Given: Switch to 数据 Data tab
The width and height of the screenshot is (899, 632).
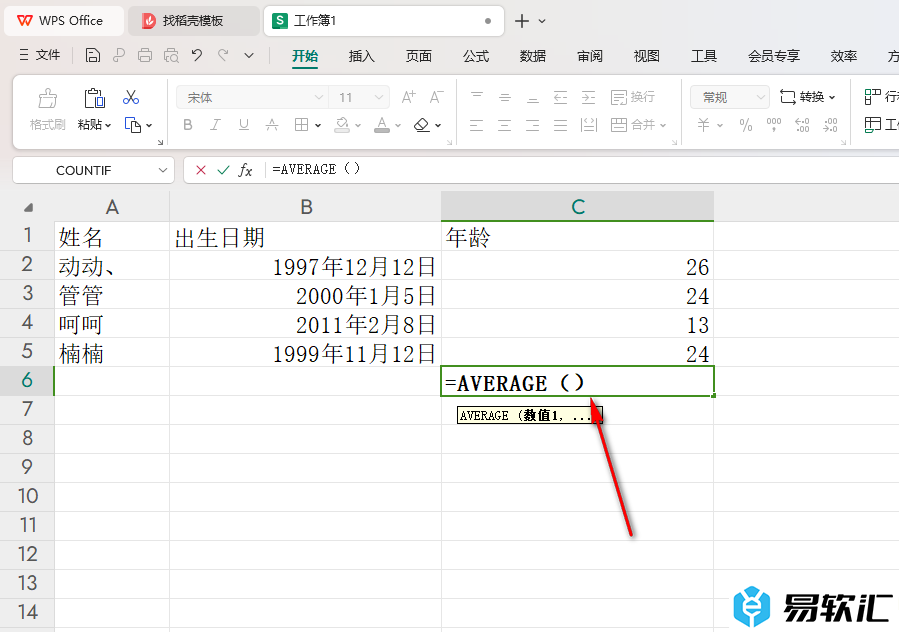Looking at the screenshot, I should [x=533, y=56].
